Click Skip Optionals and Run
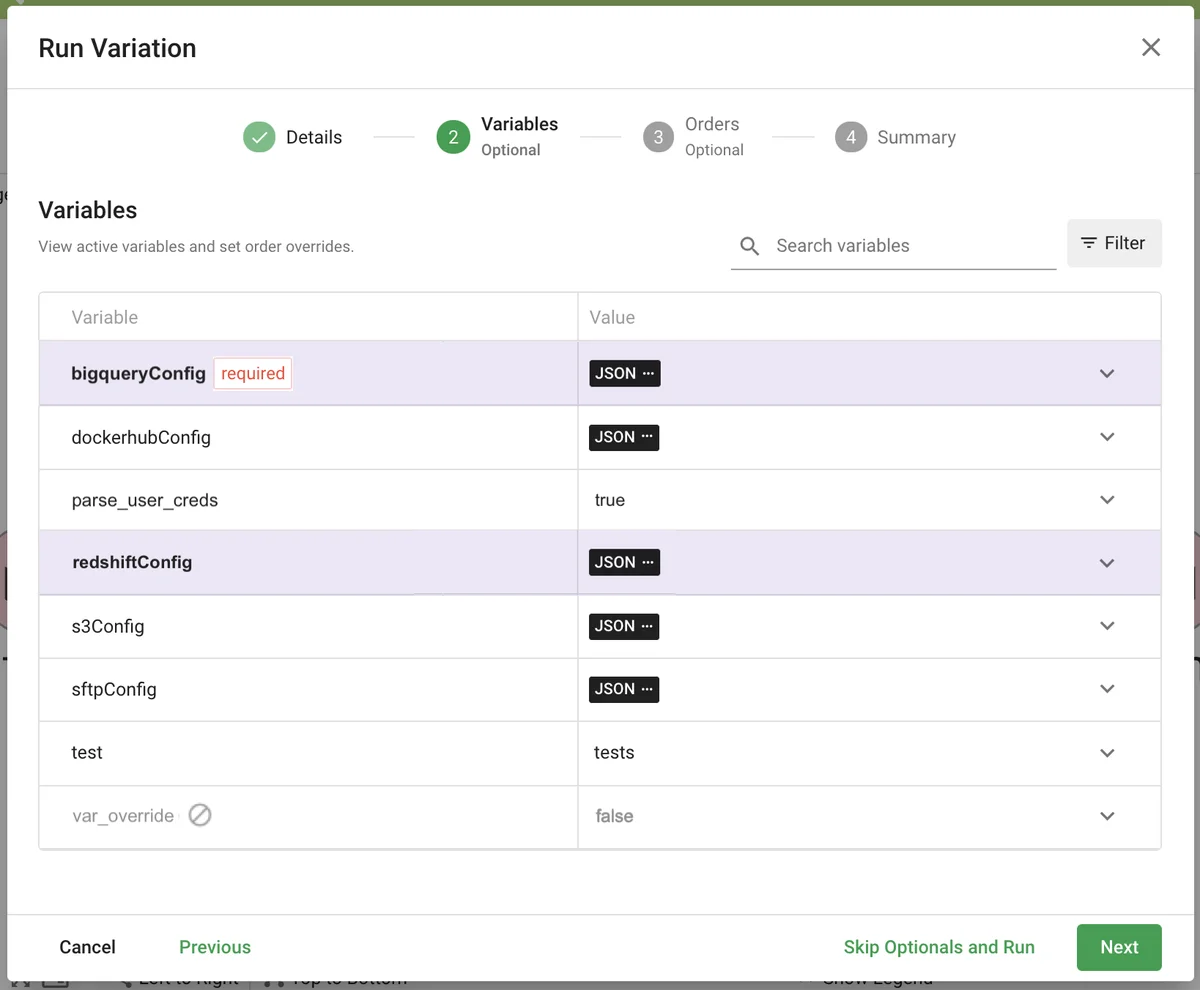The width and height of the screenshot is (1200, 990). click(x=939, y=947)
